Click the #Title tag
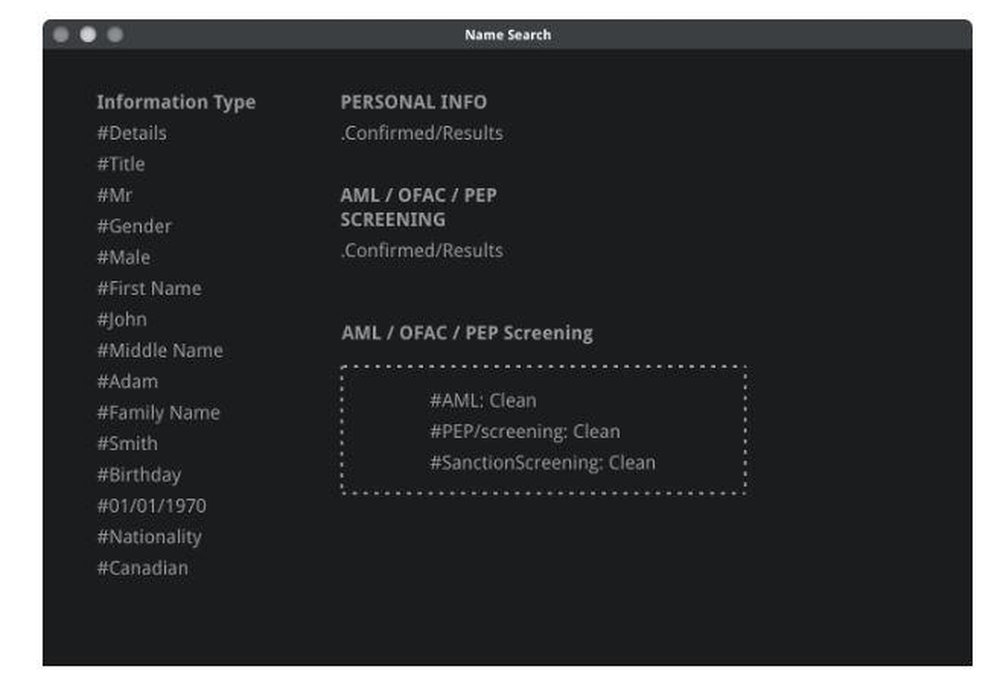The height and width of the screenshot is (687, 1000). pos(120,164)
